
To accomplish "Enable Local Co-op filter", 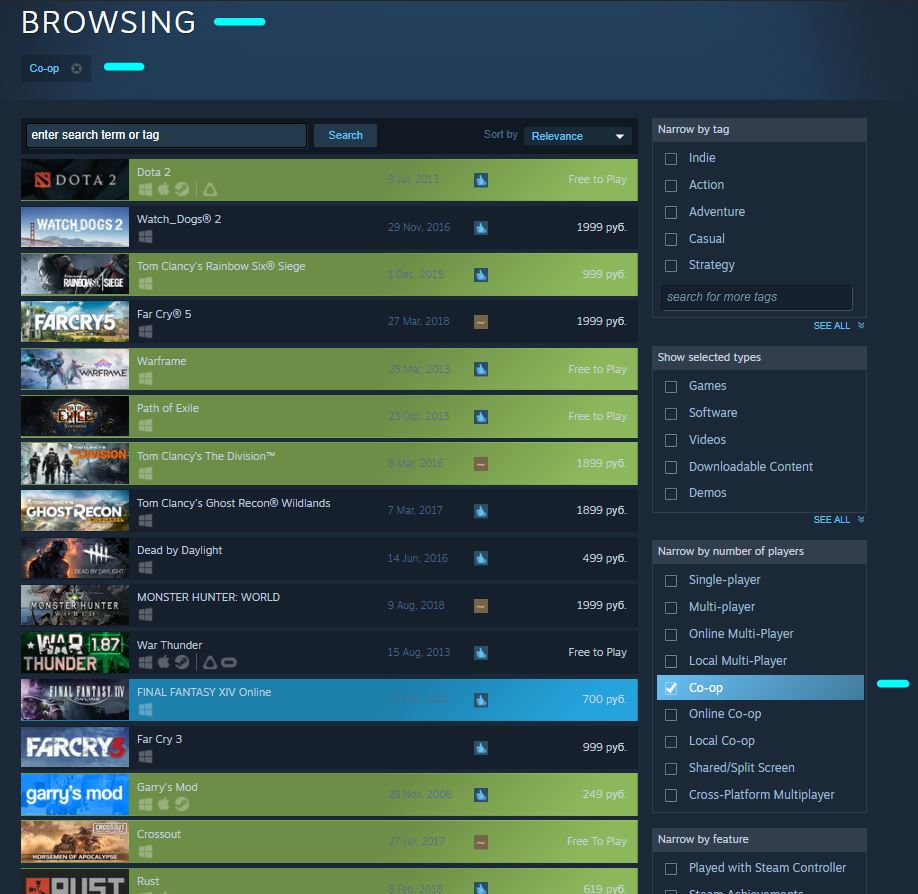I will (671, 742).
